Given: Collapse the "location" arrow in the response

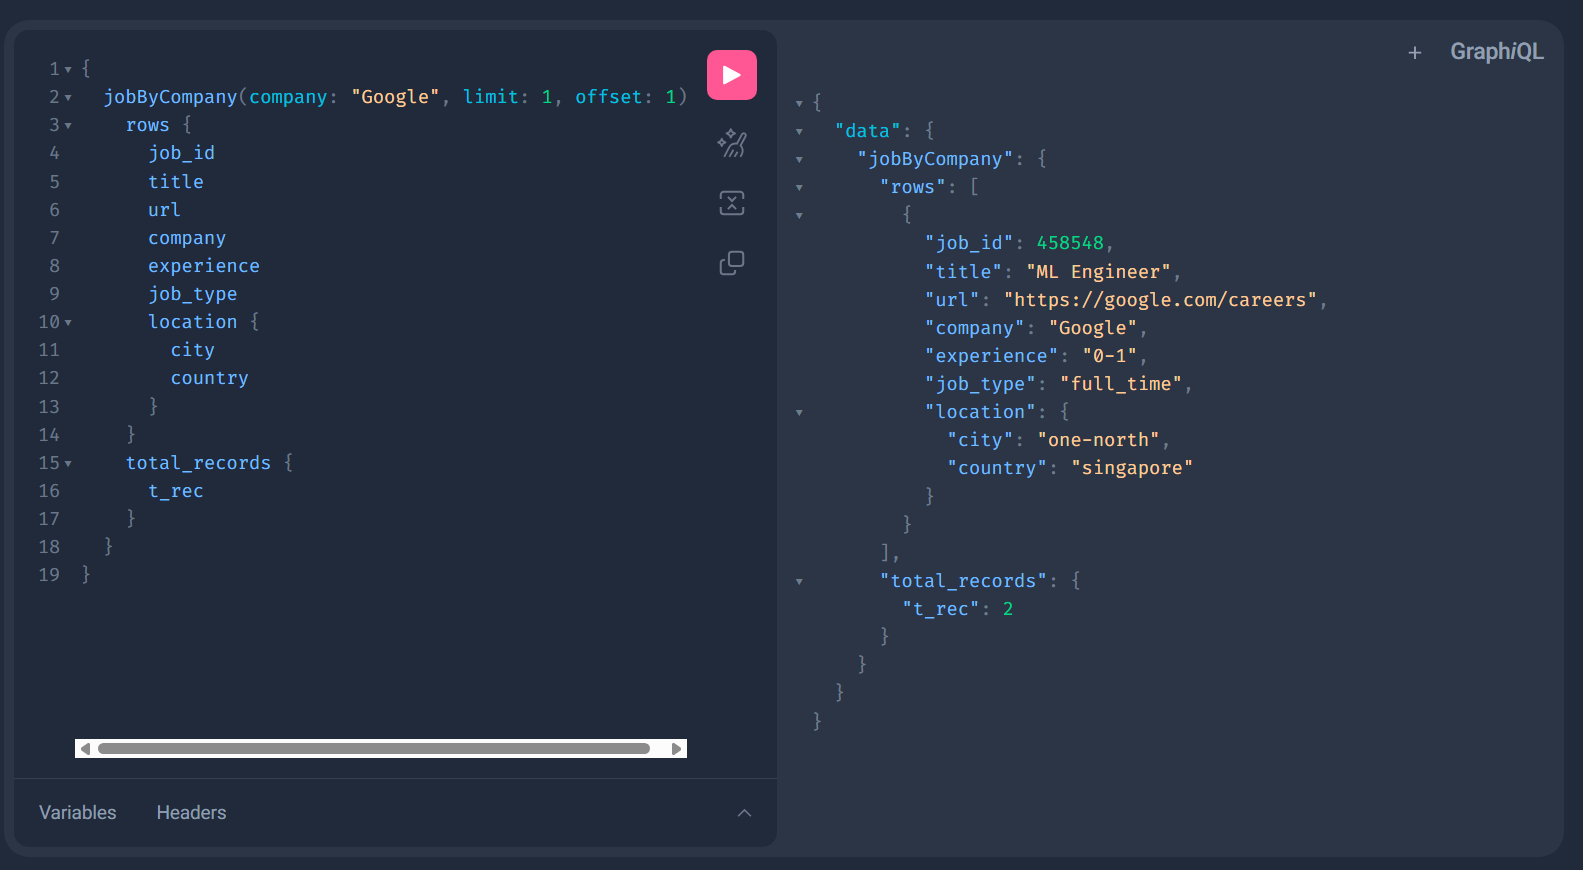Looking at the screenshot, I should click(799, 413).
